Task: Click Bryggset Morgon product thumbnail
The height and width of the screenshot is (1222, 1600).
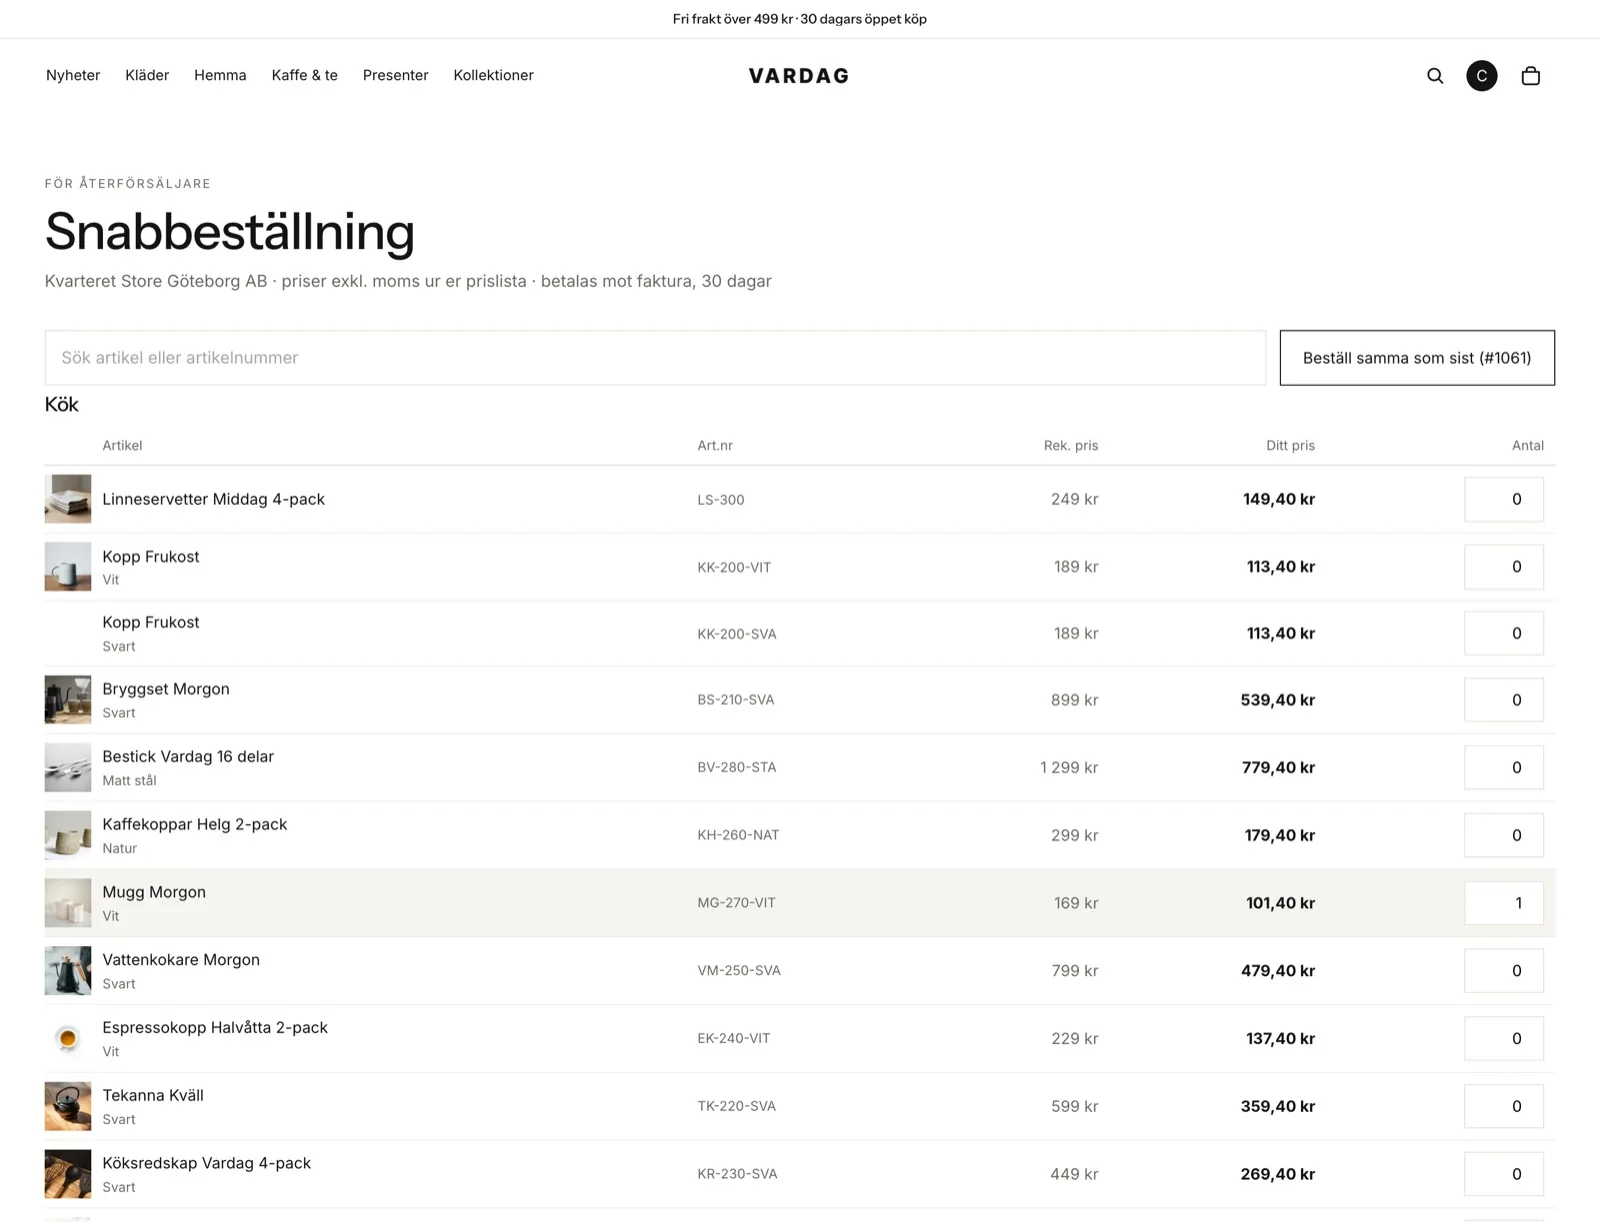Action: tap(68, 700)
